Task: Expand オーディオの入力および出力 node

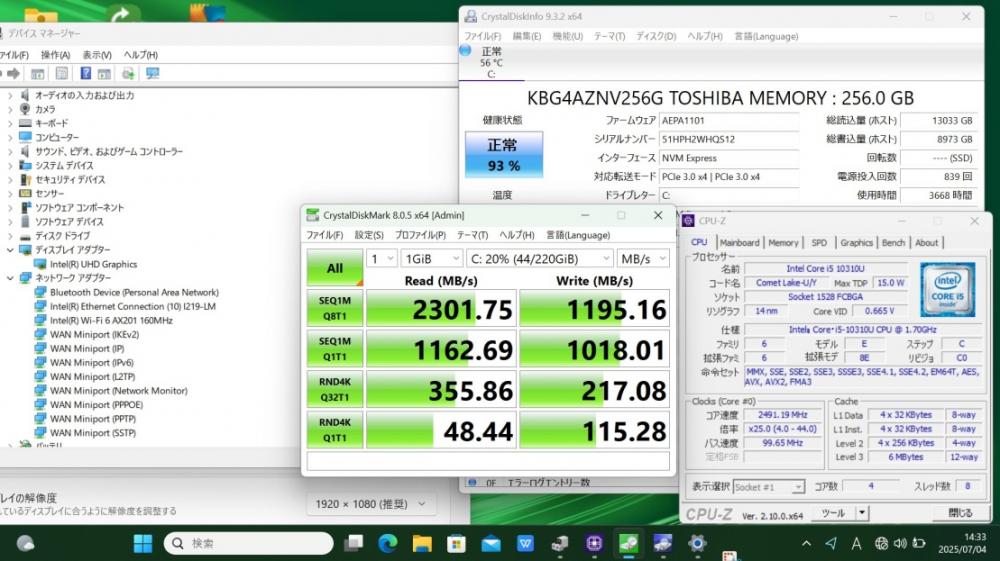Action: click(10, 96)
